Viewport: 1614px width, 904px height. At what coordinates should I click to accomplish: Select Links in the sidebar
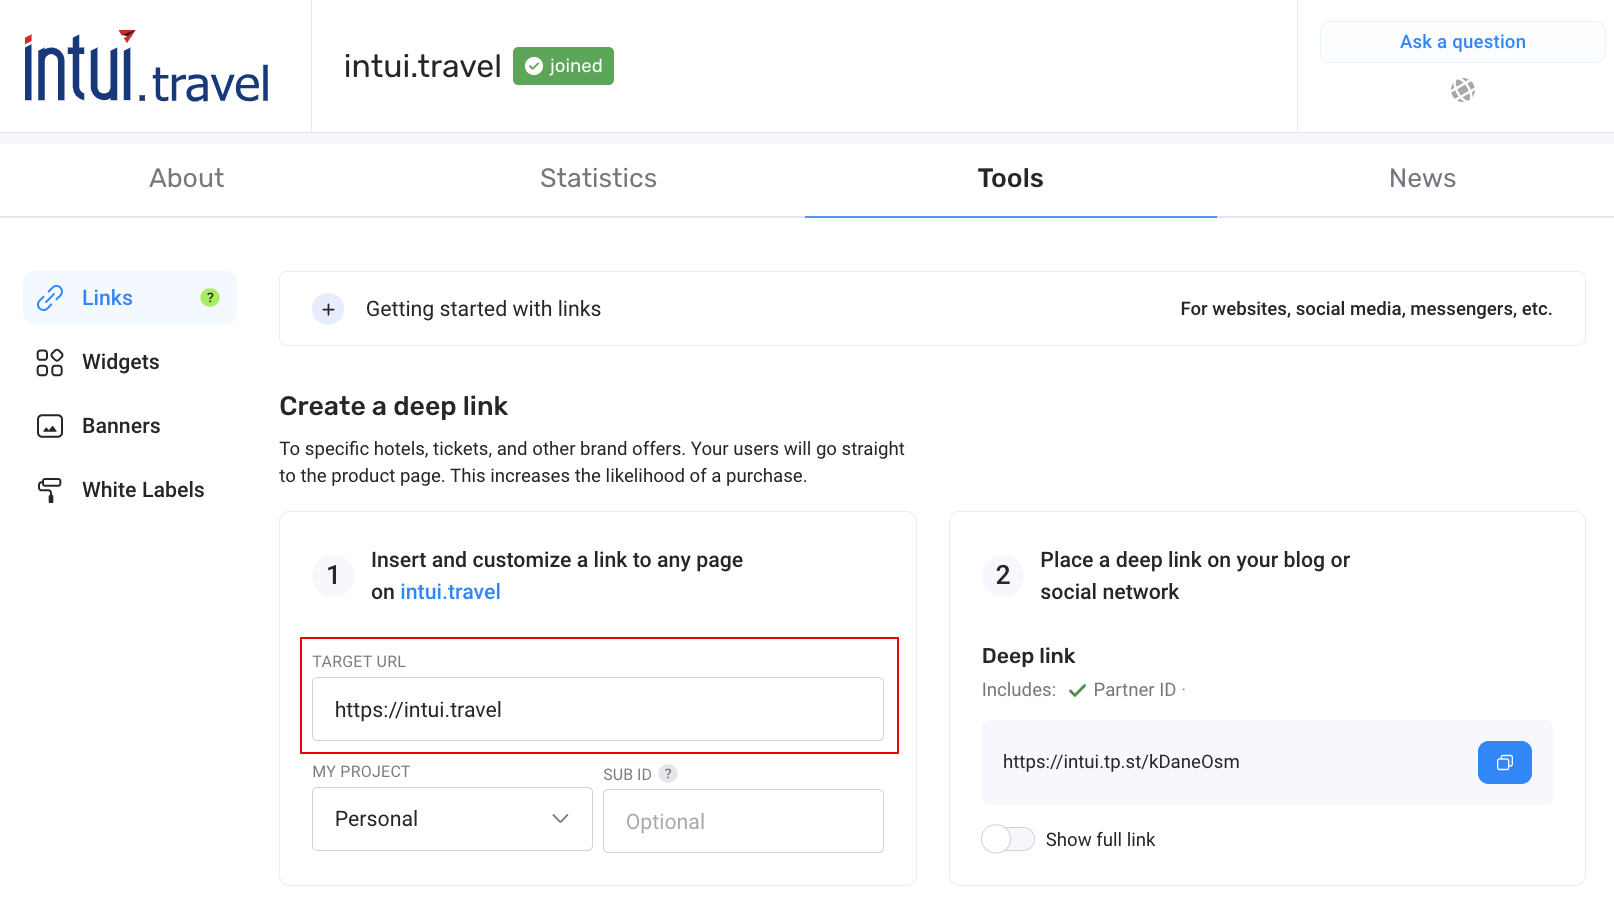[130, 298]
